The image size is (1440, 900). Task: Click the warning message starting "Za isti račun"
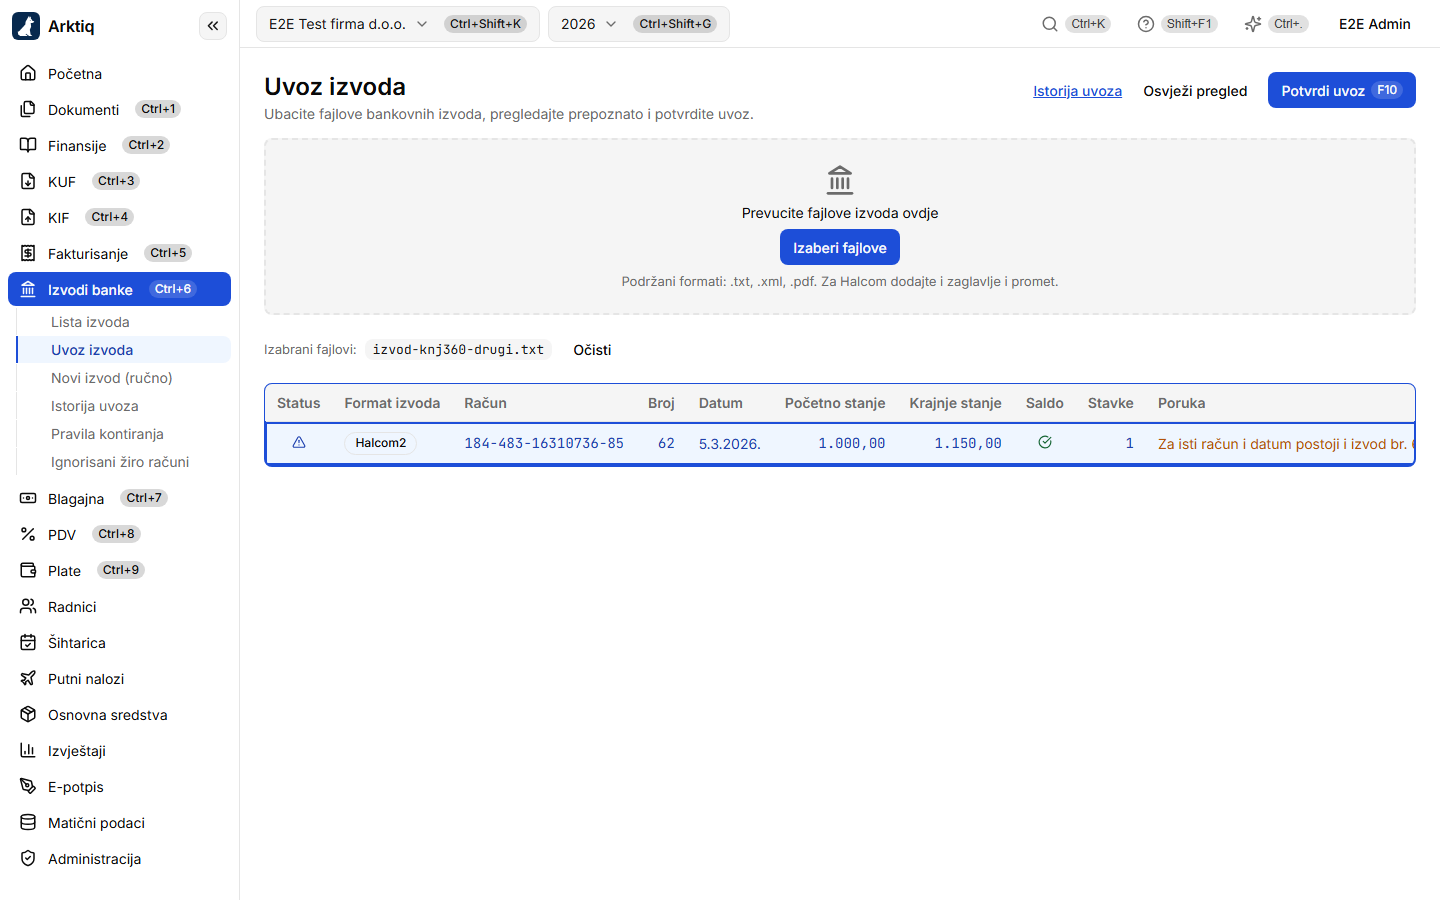tap(1286, 443)
